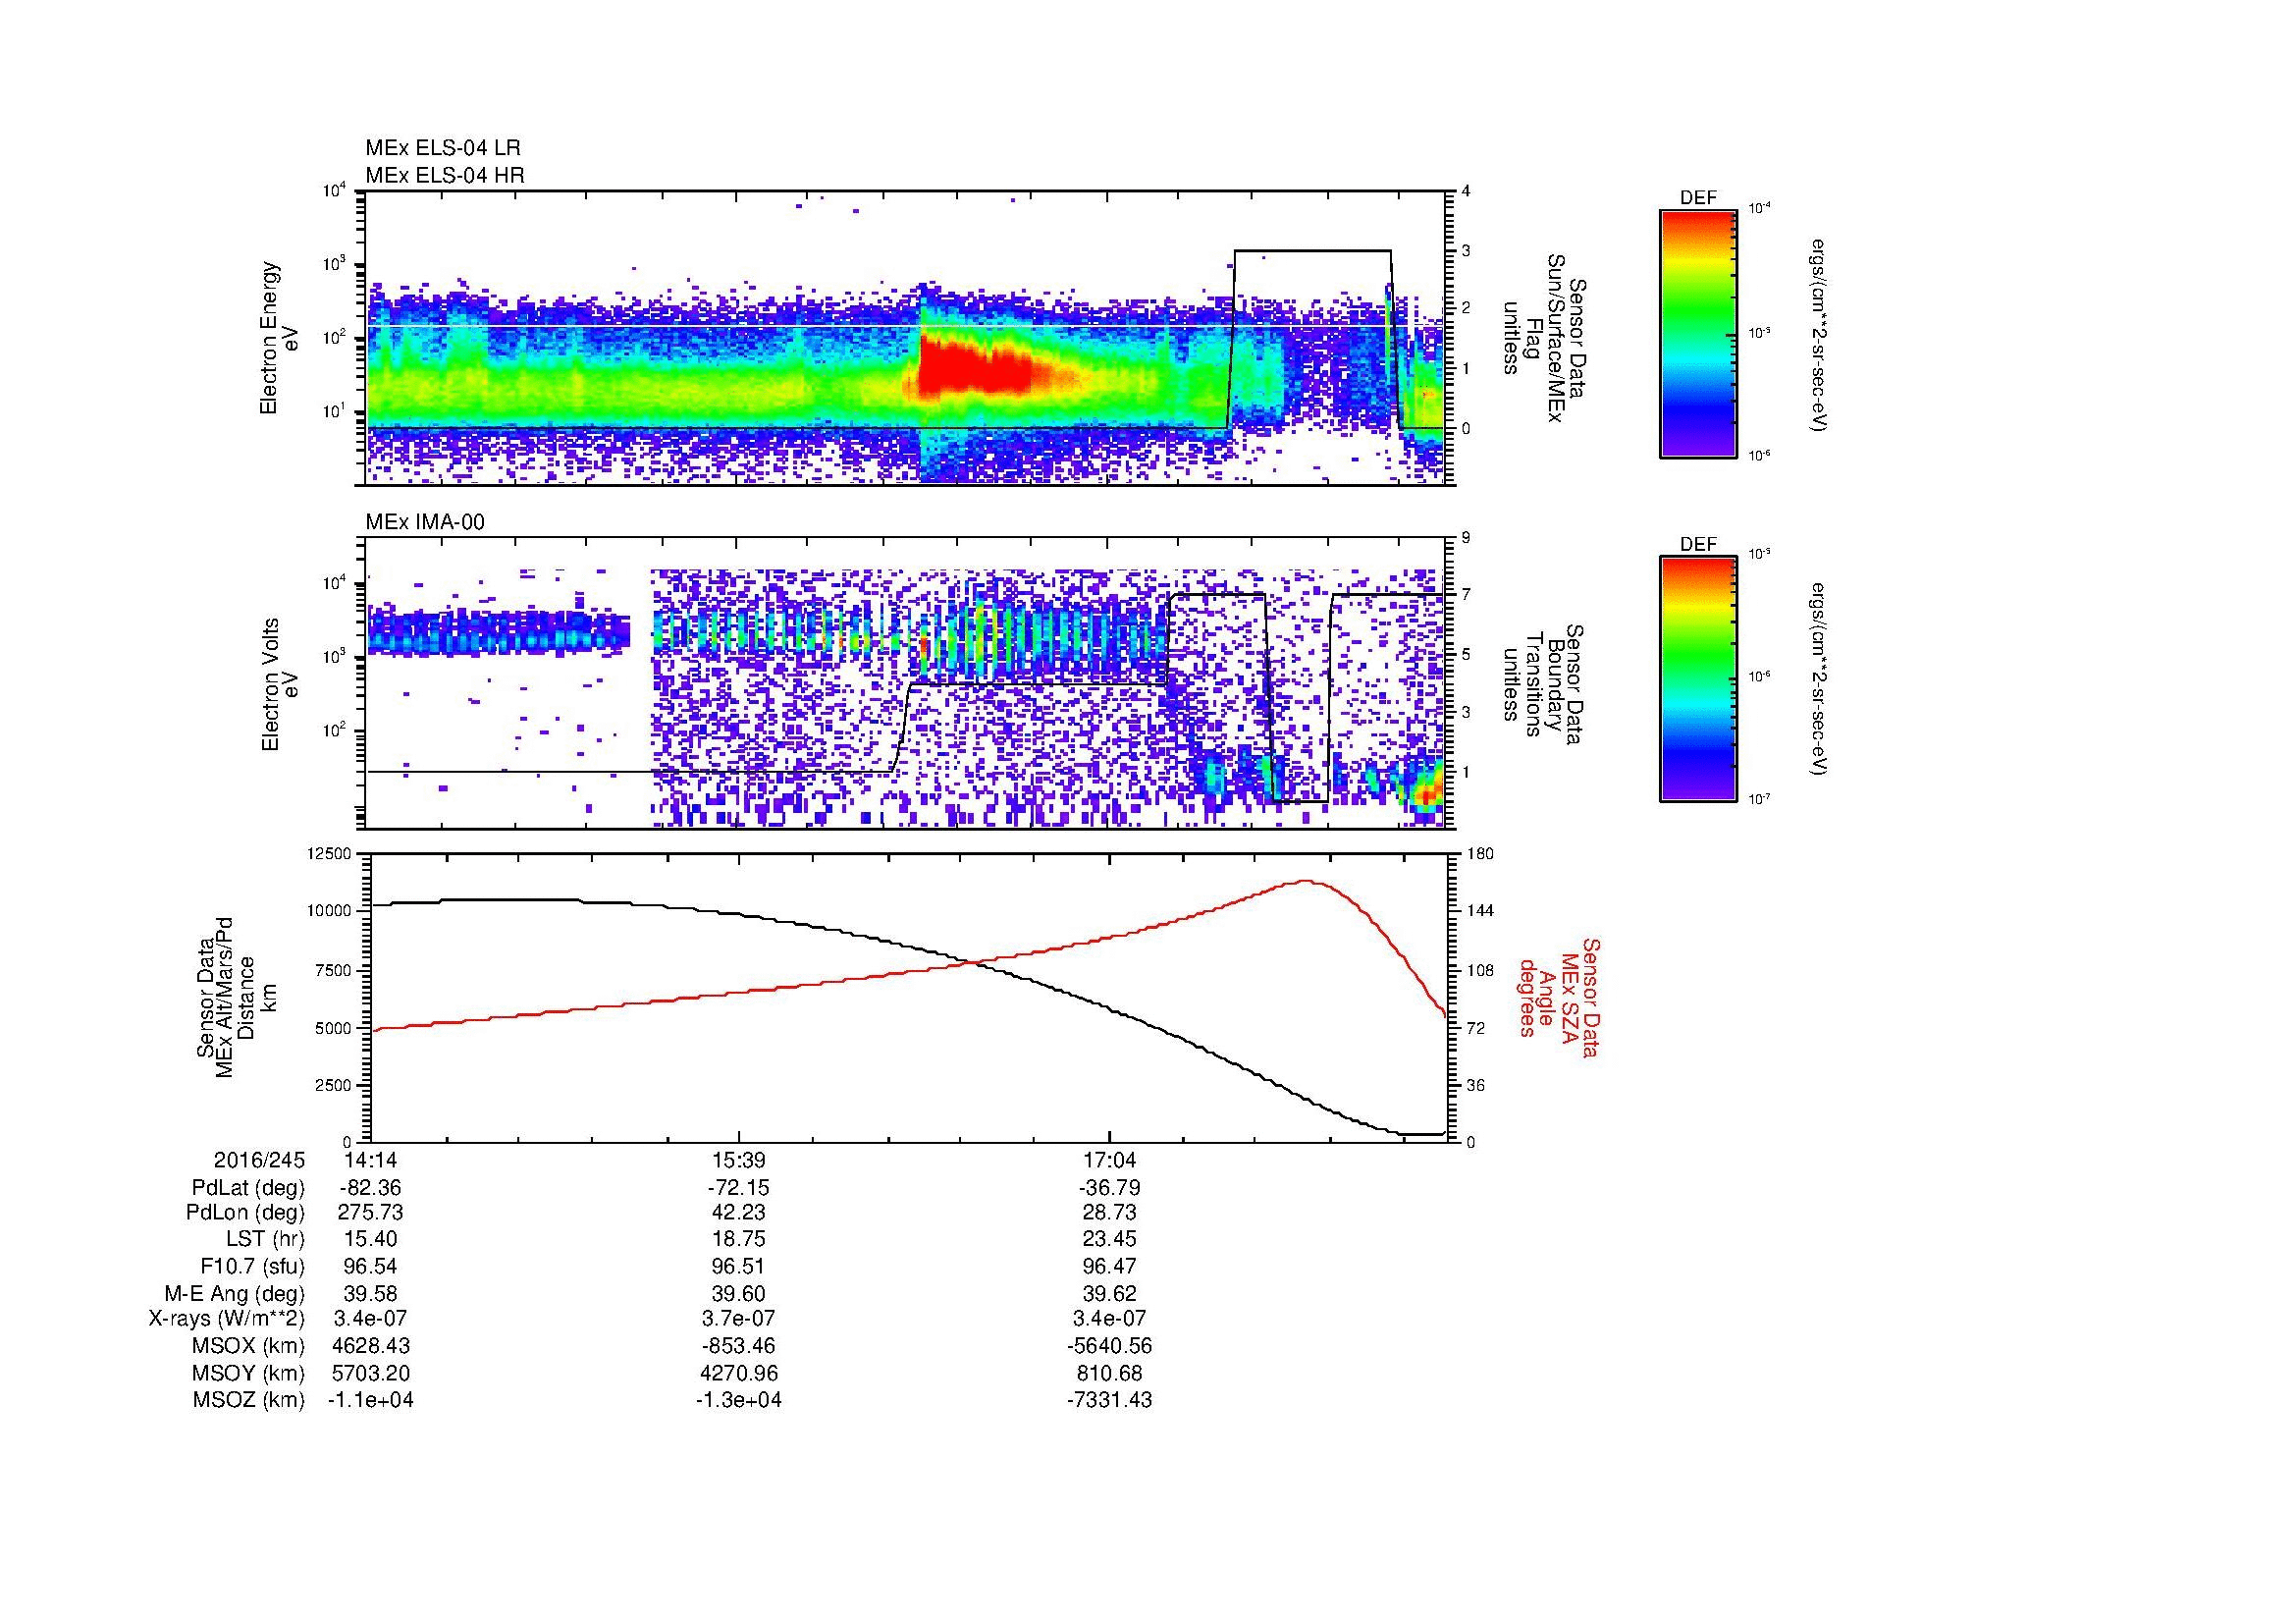This screenshot has height=1623, width=2296.
Task: Click the crossing of altitude and SZA curves
Action: point(974,962)
